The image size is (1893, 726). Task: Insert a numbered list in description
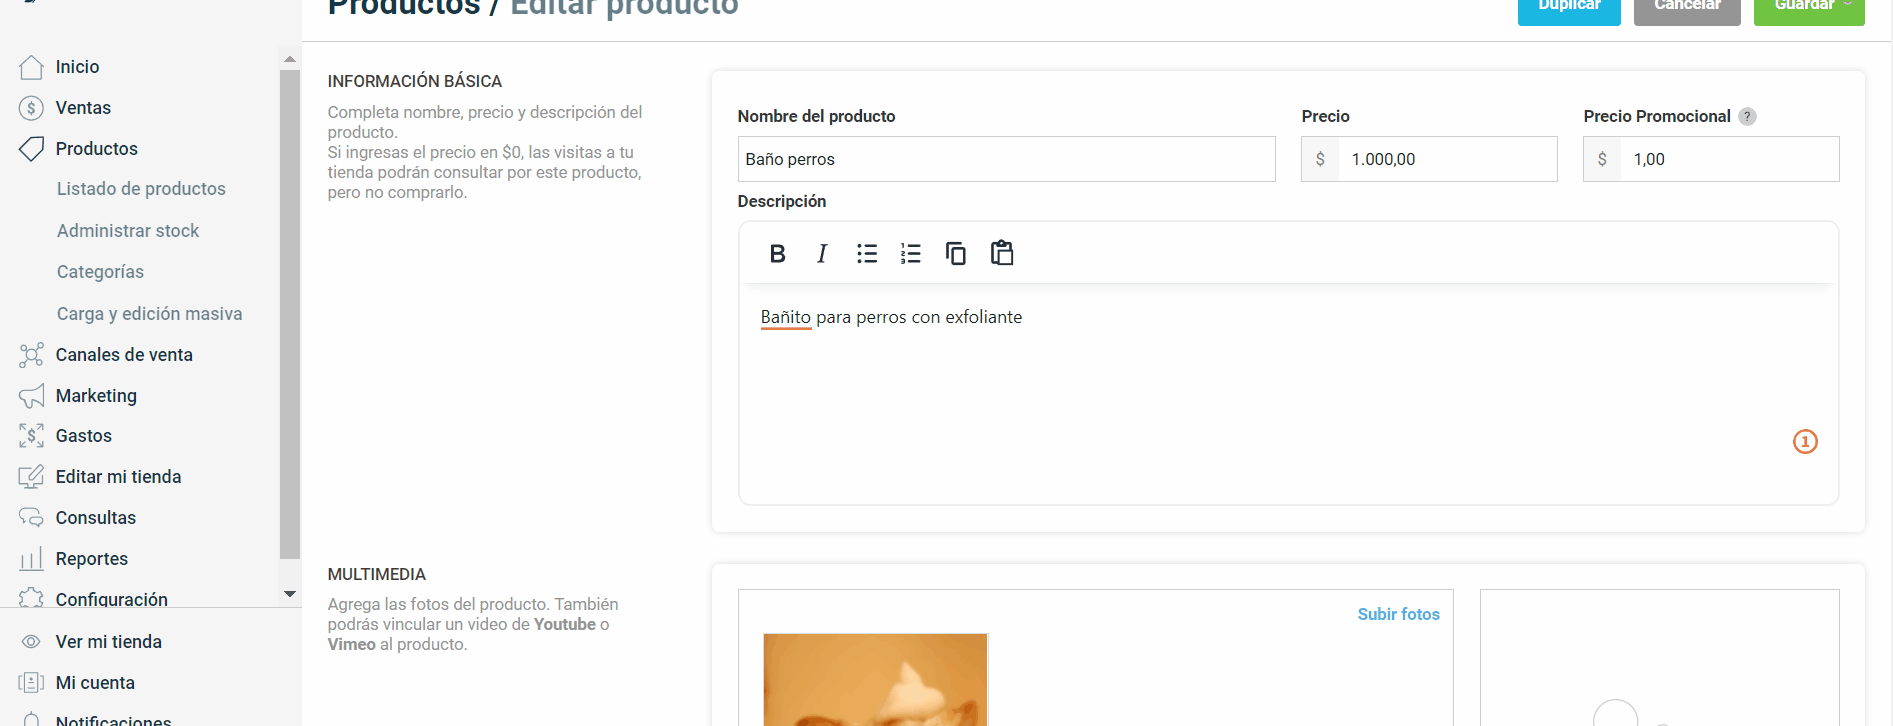(x=910, y=254)
